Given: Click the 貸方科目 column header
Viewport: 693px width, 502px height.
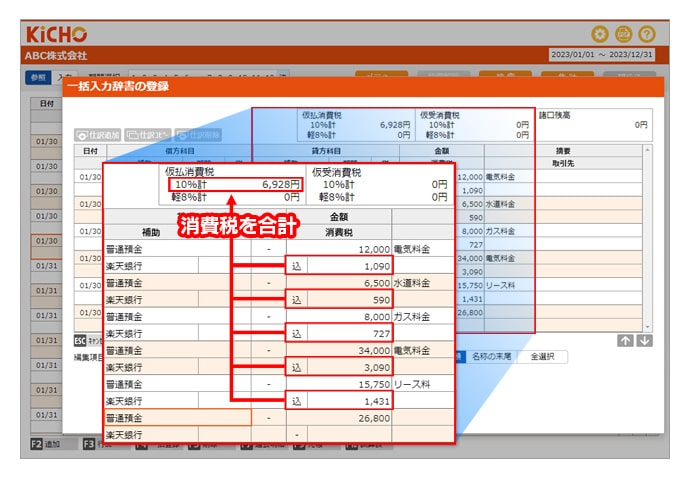Looking at the screenshot, I should click(x=326, y=151).
